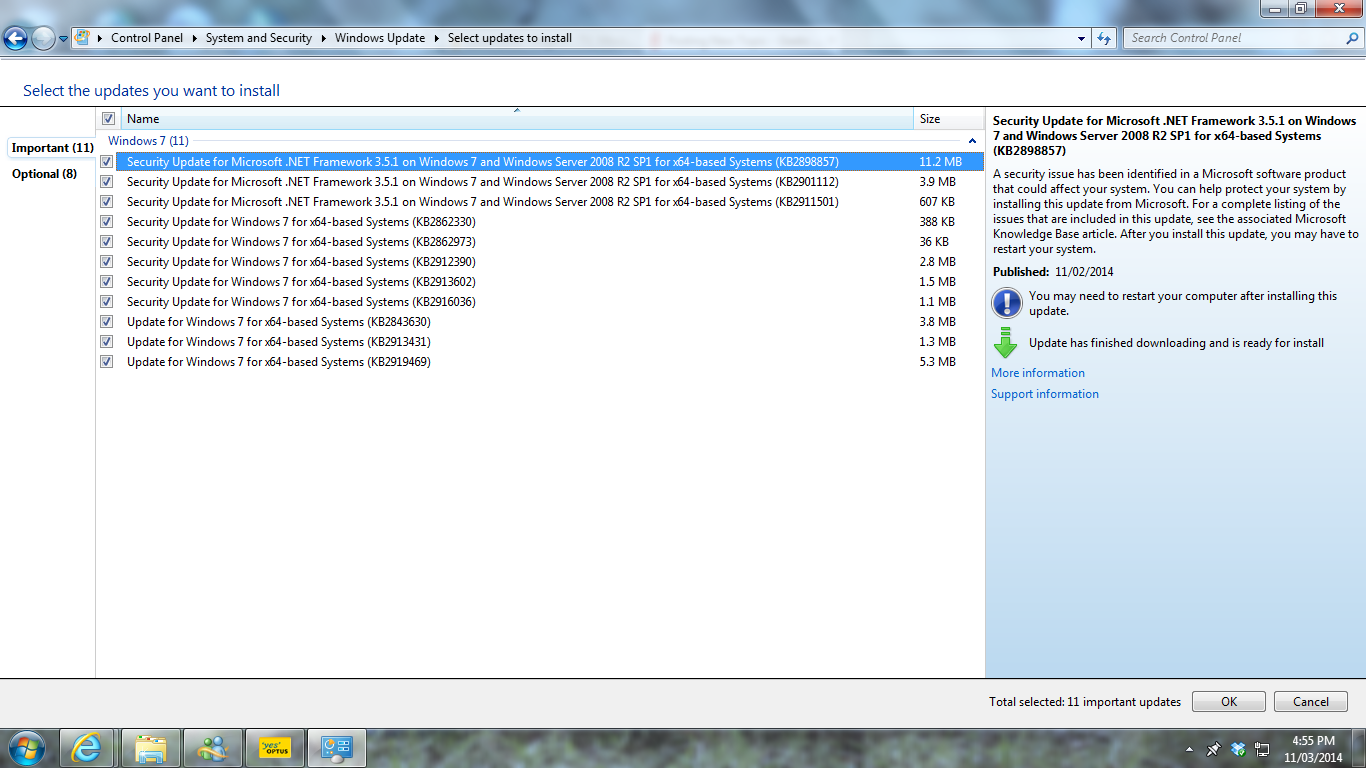Open the Windows Start menu

pyautogui.click(x=26, y=748)
